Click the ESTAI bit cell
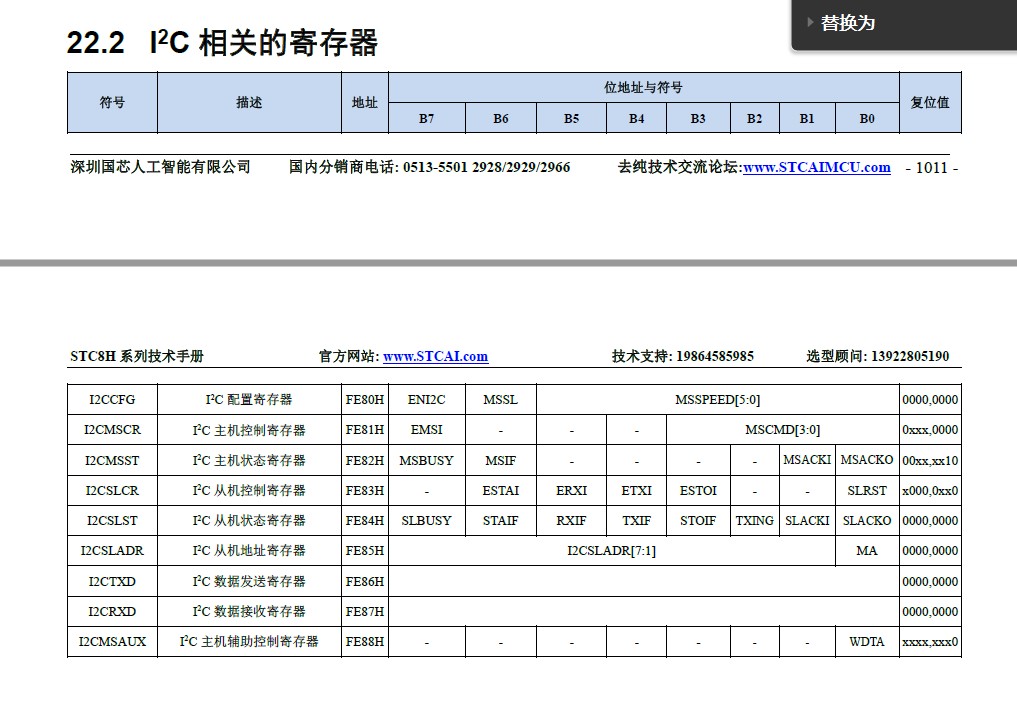The height and width of the screenshot is (712, 1017). coord(501,490)
